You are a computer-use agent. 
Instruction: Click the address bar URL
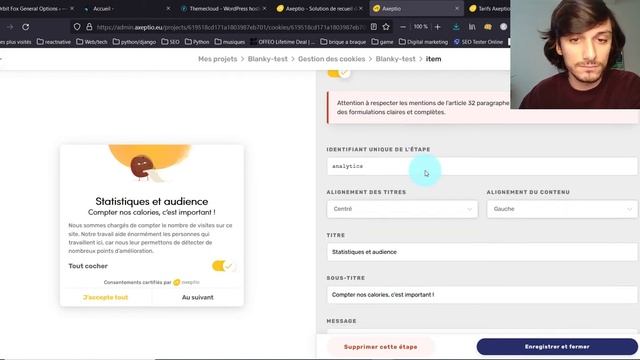point(231,27)
